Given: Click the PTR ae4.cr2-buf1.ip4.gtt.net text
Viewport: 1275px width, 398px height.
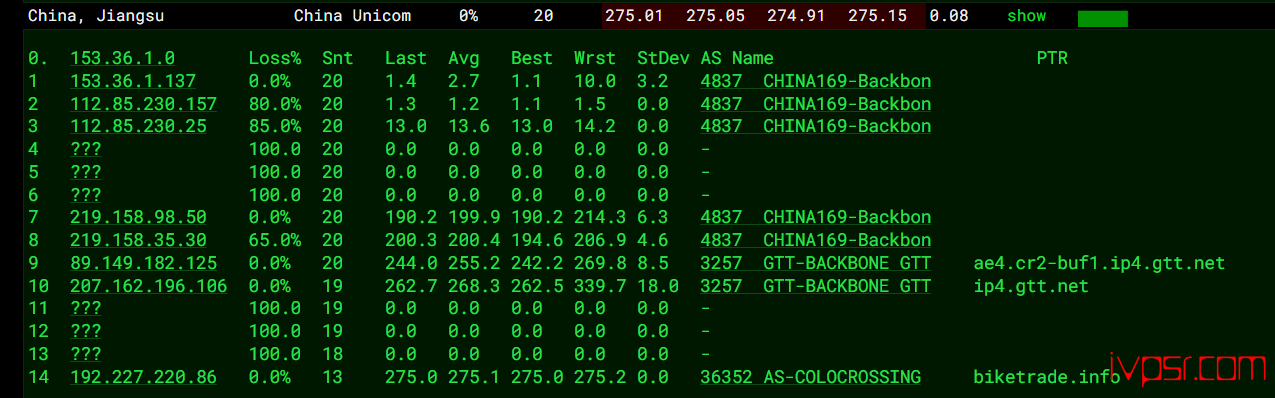Looking at the screenshot, I should [1099, 263].
